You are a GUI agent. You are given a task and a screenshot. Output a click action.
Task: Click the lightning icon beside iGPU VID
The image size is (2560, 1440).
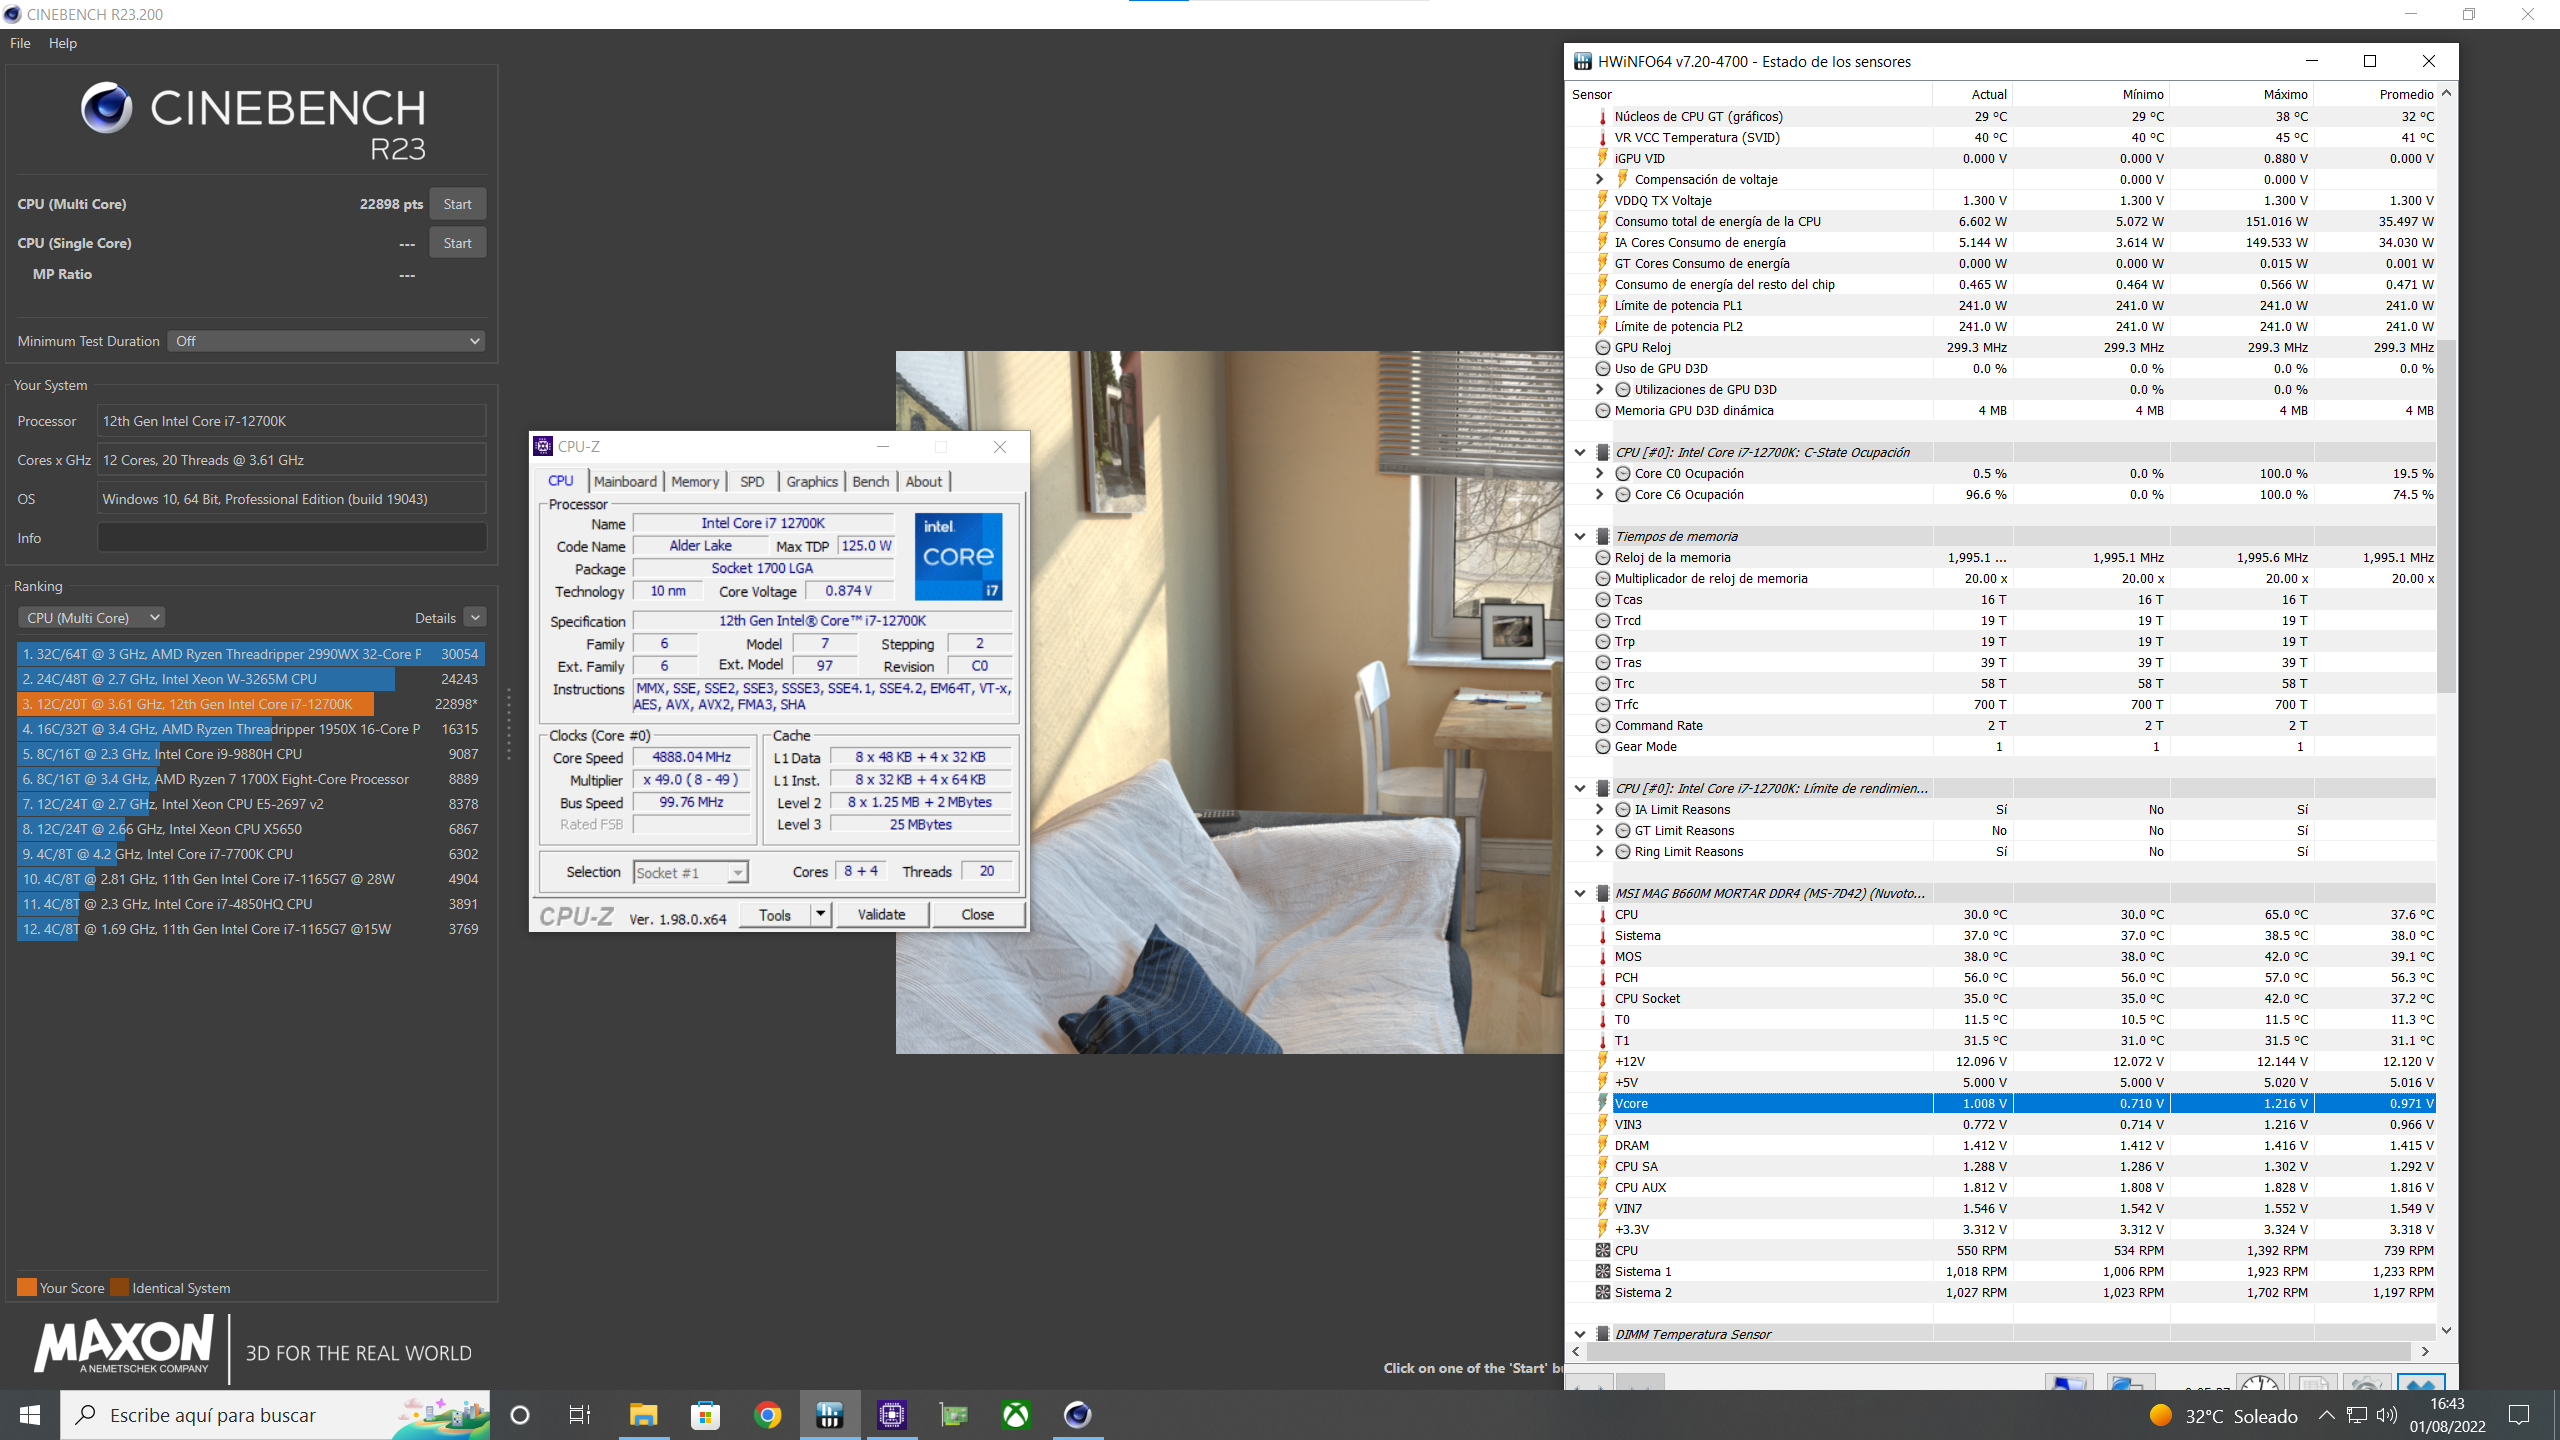pos(1603,158)
